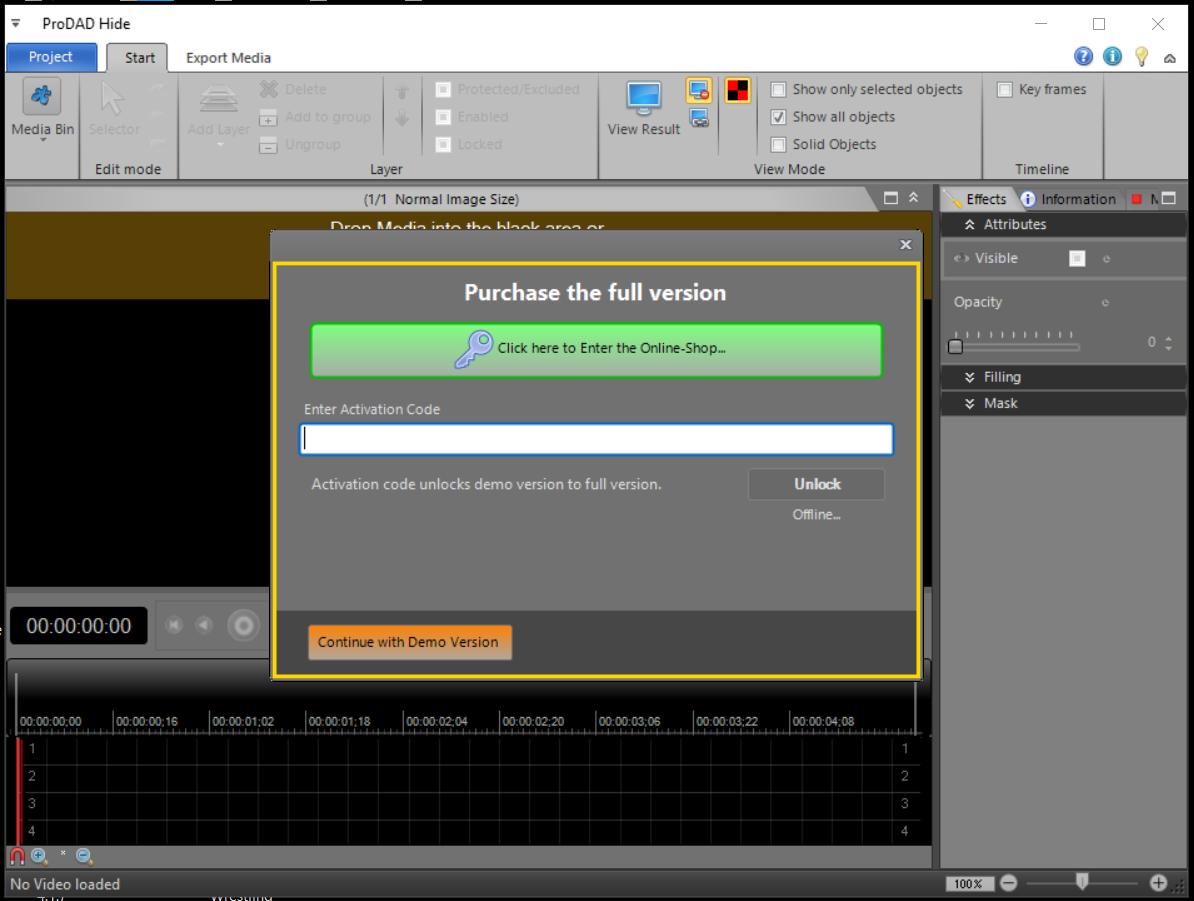Click the round play/record playback button

pos(244,625)
